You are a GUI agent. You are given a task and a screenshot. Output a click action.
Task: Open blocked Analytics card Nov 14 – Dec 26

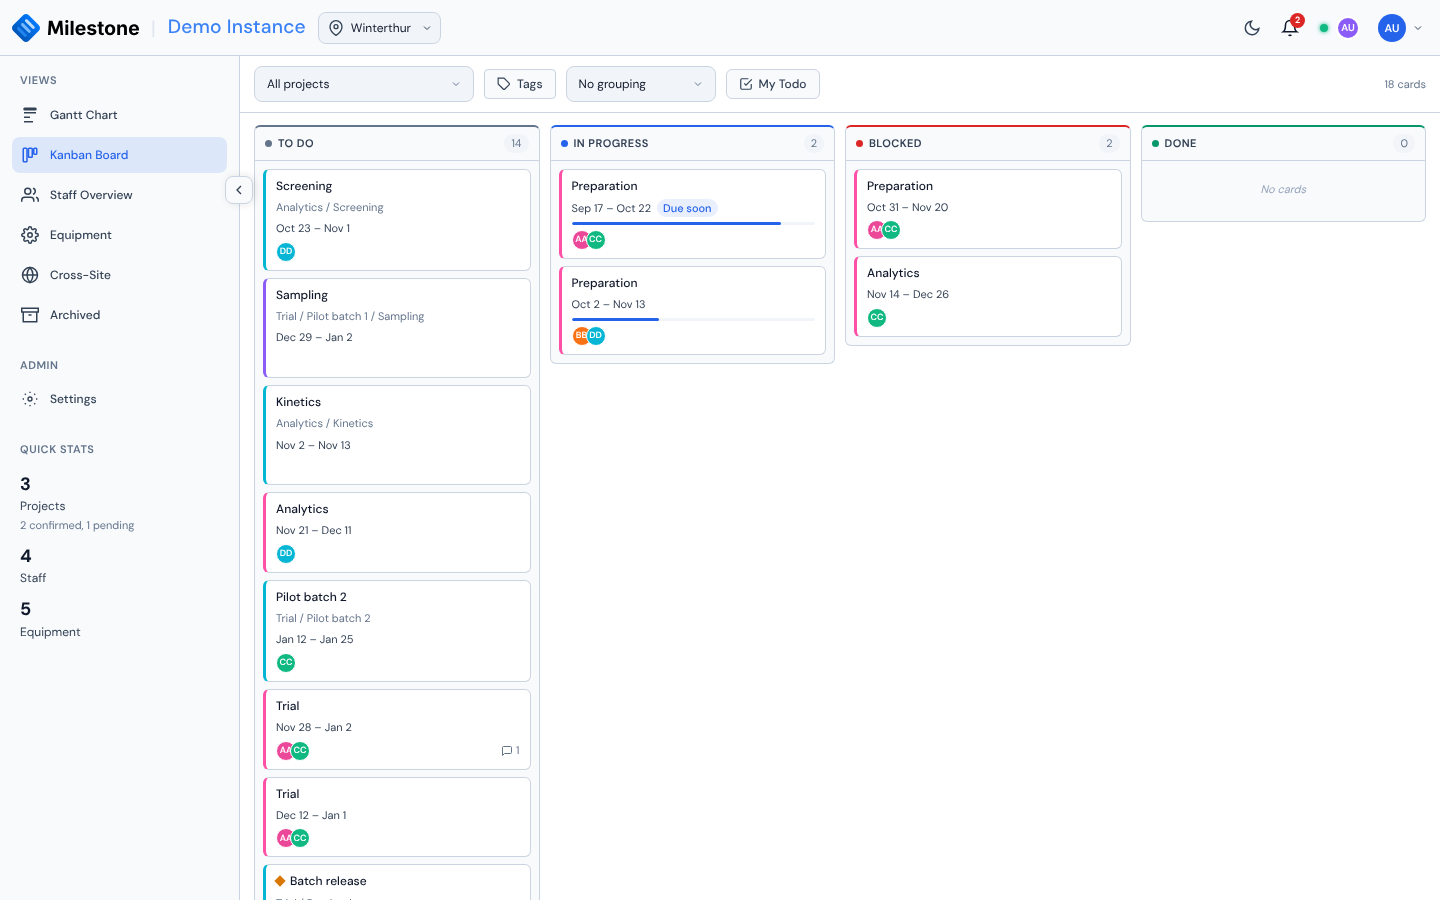[988, 297]
